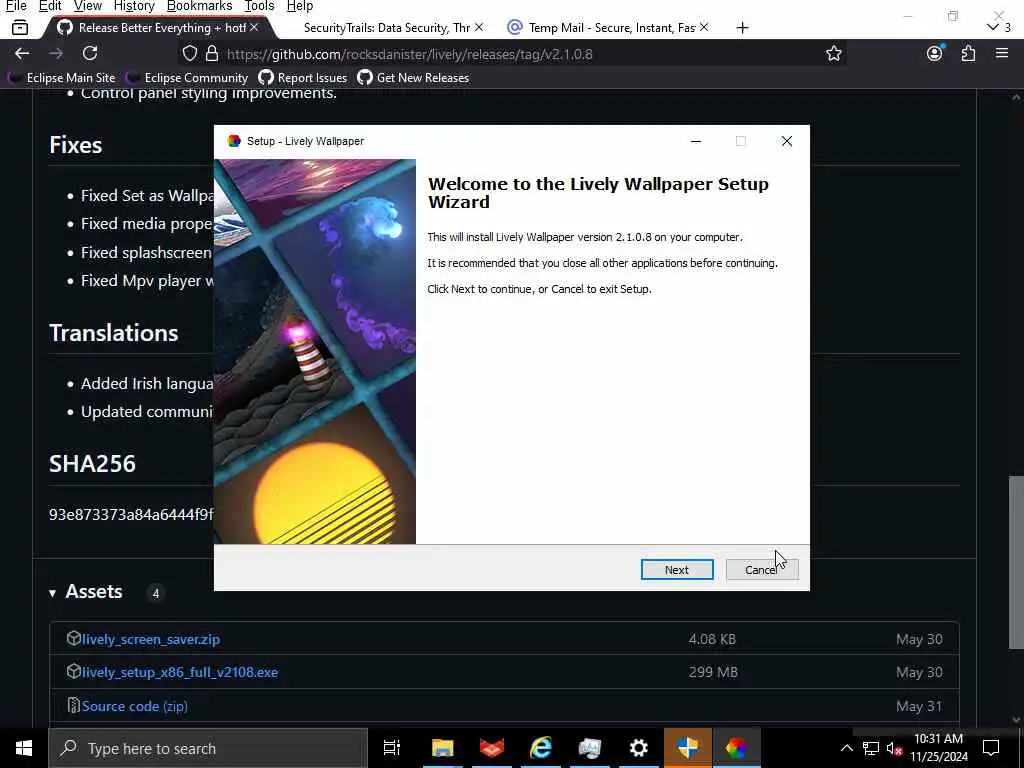
Task: Download Source code (zip)
Action: 135,706
